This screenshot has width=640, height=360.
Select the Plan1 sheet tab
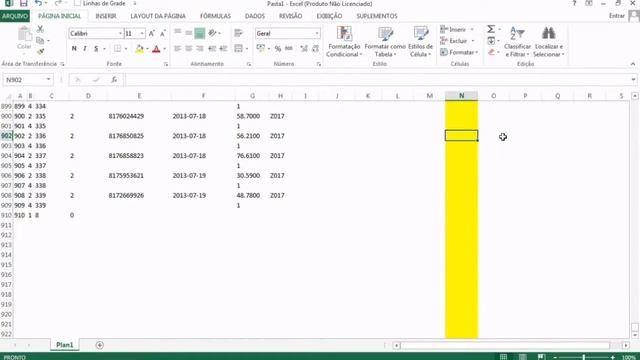pyautogui.click(x=64, y=345)
